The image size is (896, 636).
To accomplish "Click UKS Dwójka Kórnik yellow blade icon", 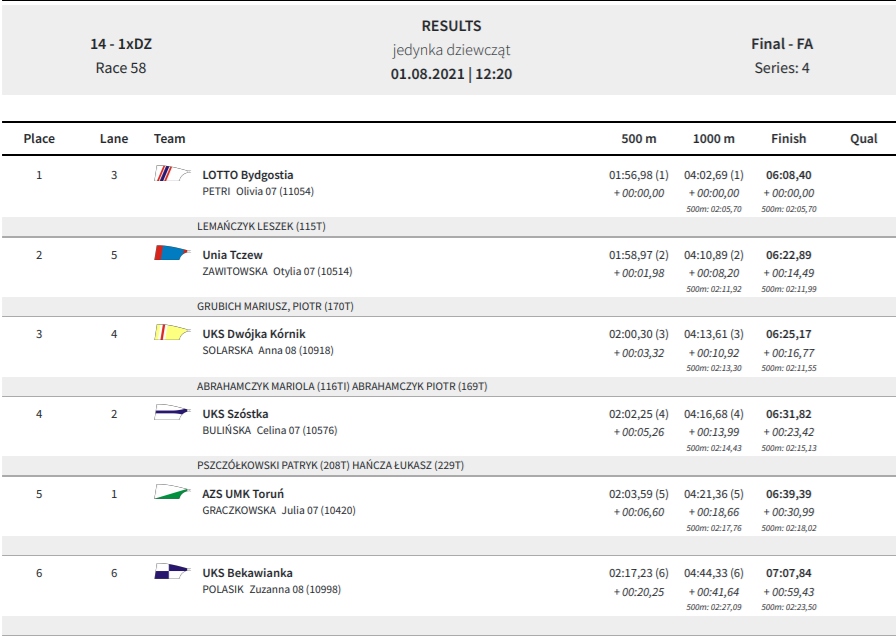I will (172, 332).
